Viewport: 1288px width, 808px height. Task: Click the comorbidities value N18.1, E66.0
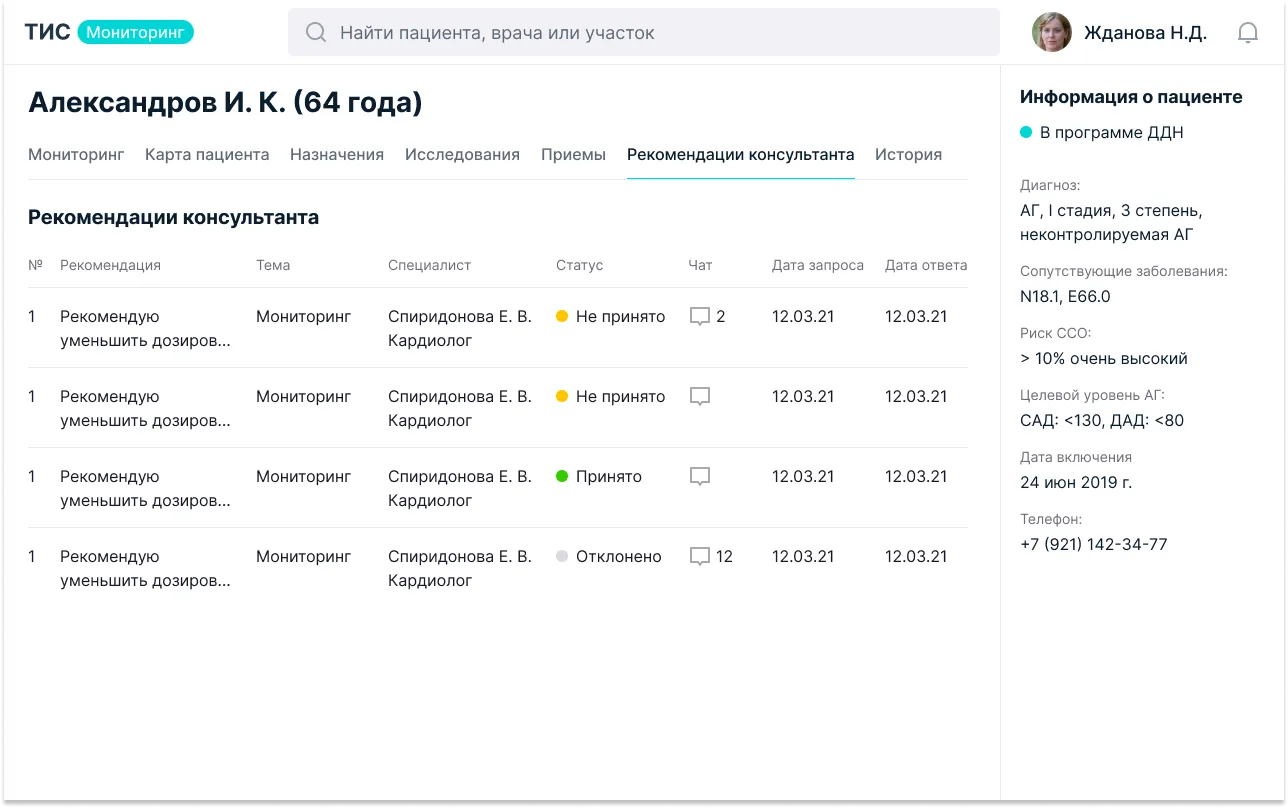pyautogui.click(x=1065, y=297)
